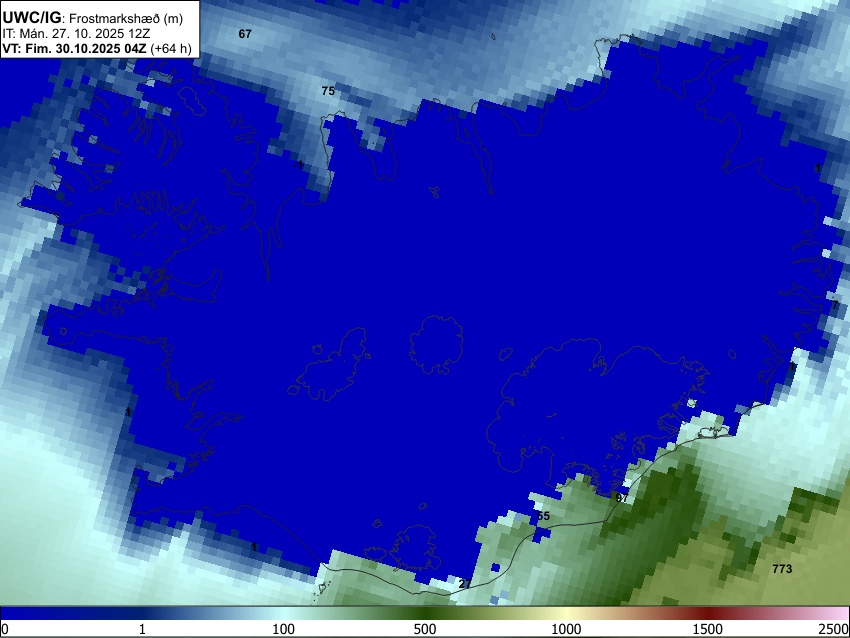Click the legend tick label '500'

click(425, 629)
